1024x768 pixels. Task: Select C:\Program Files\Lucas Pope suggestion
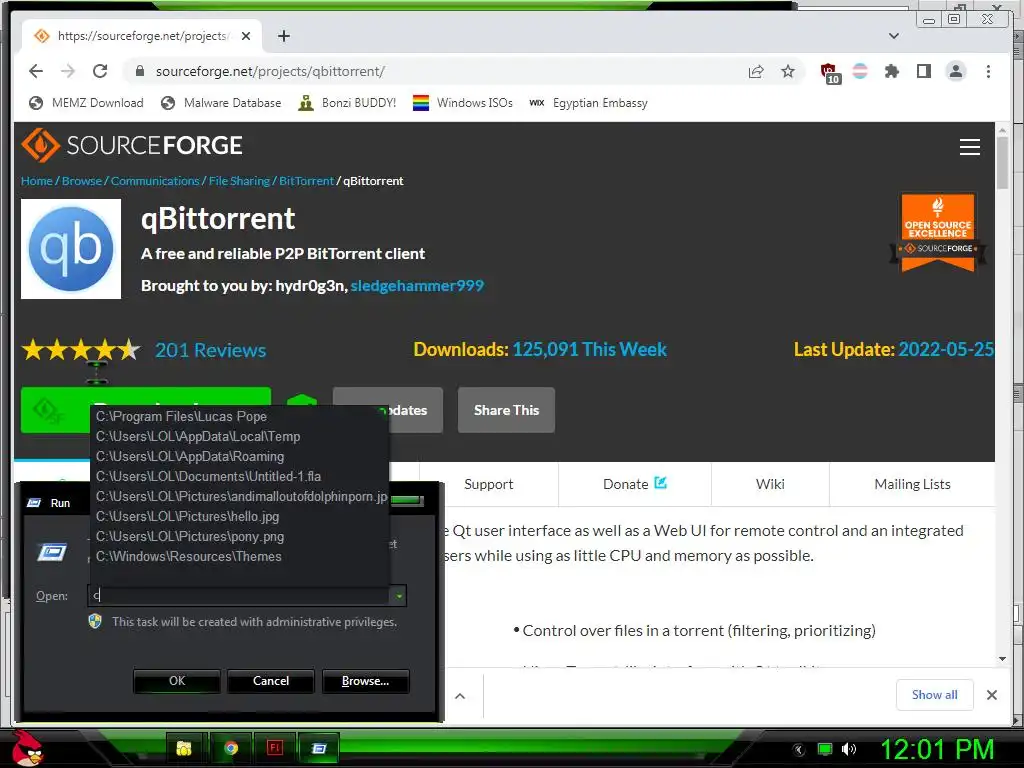click(239, 417)
